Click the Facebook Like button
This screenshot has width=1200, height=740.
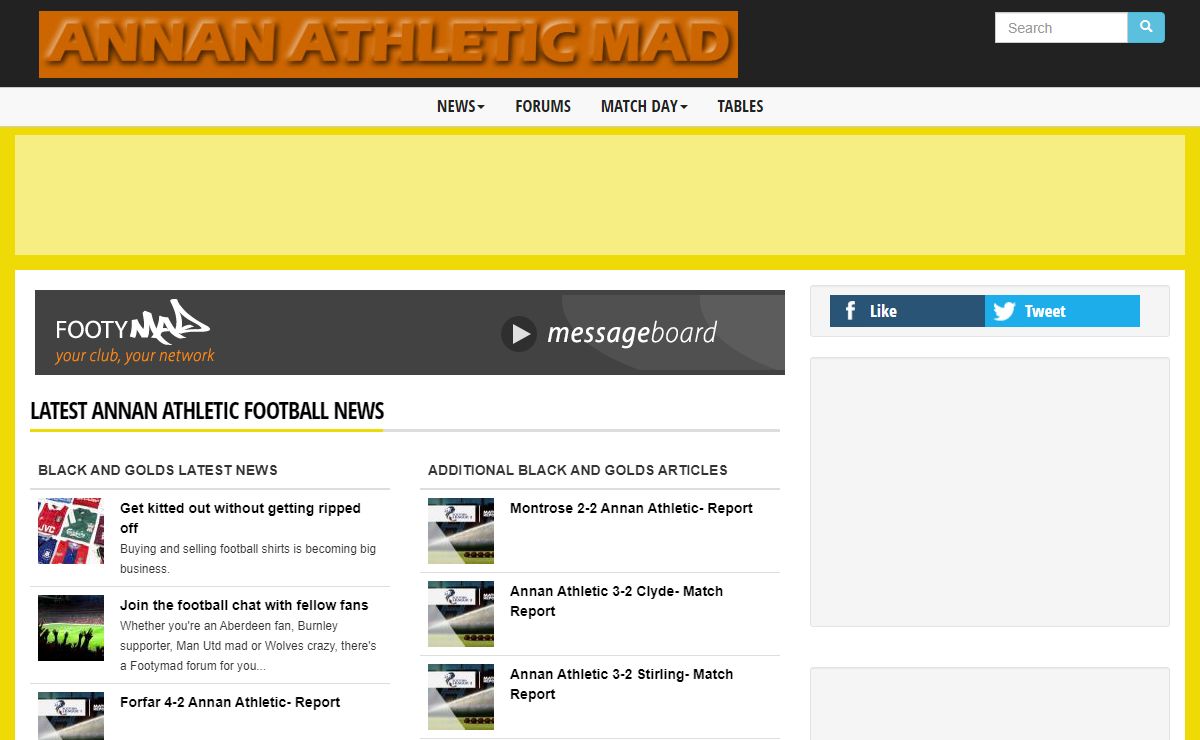click(x=907, y=311)
